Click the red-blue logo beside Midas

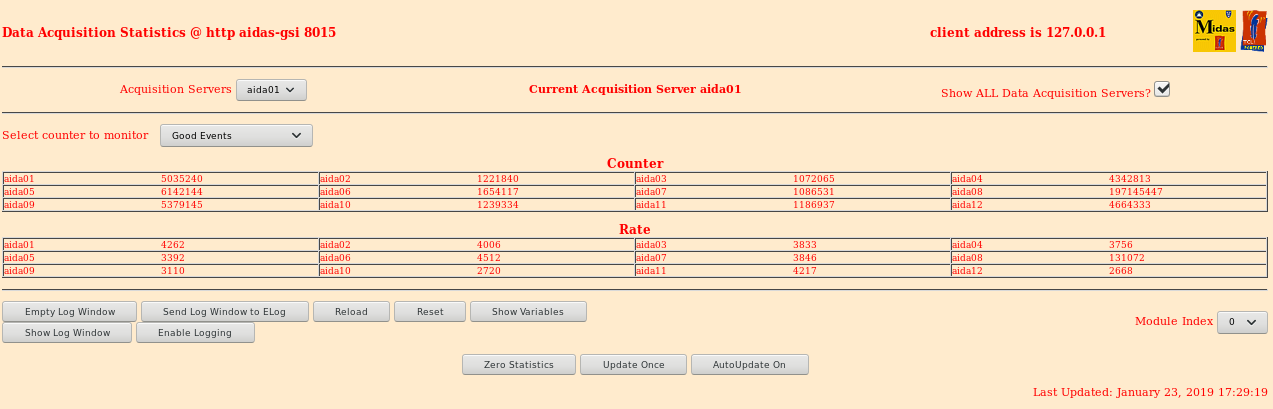click(1254, 31)
